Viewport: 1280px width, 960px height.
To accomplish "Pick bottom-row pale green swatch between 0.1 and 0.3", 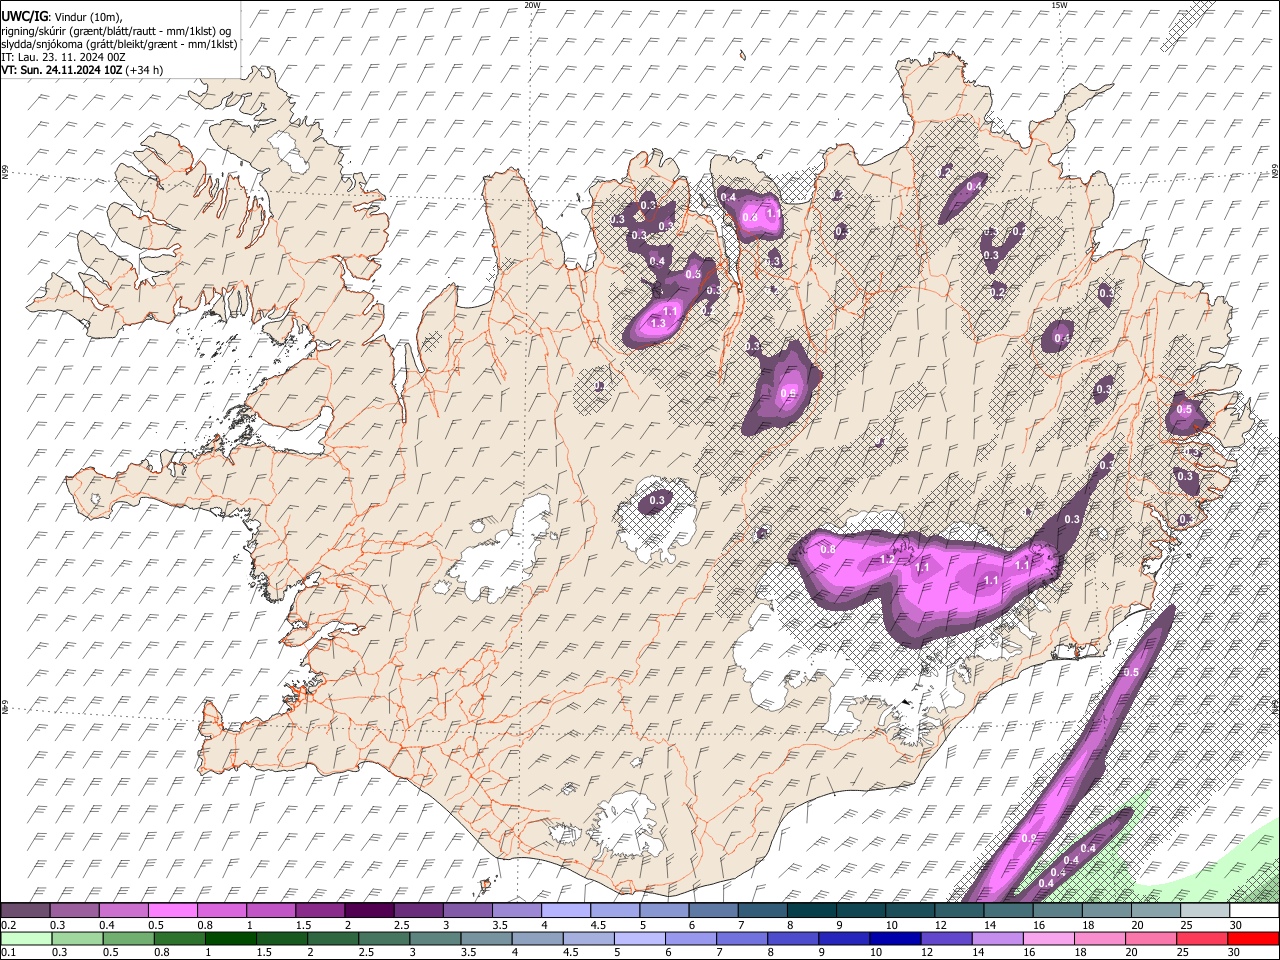I will [25, 938].
